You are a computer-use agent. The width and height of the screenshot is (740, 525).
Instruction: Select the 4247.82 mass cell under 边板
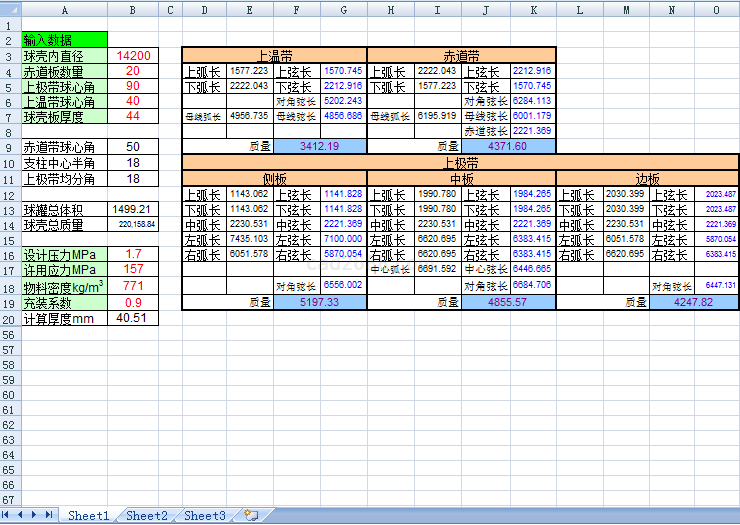[x=694, y=301]
